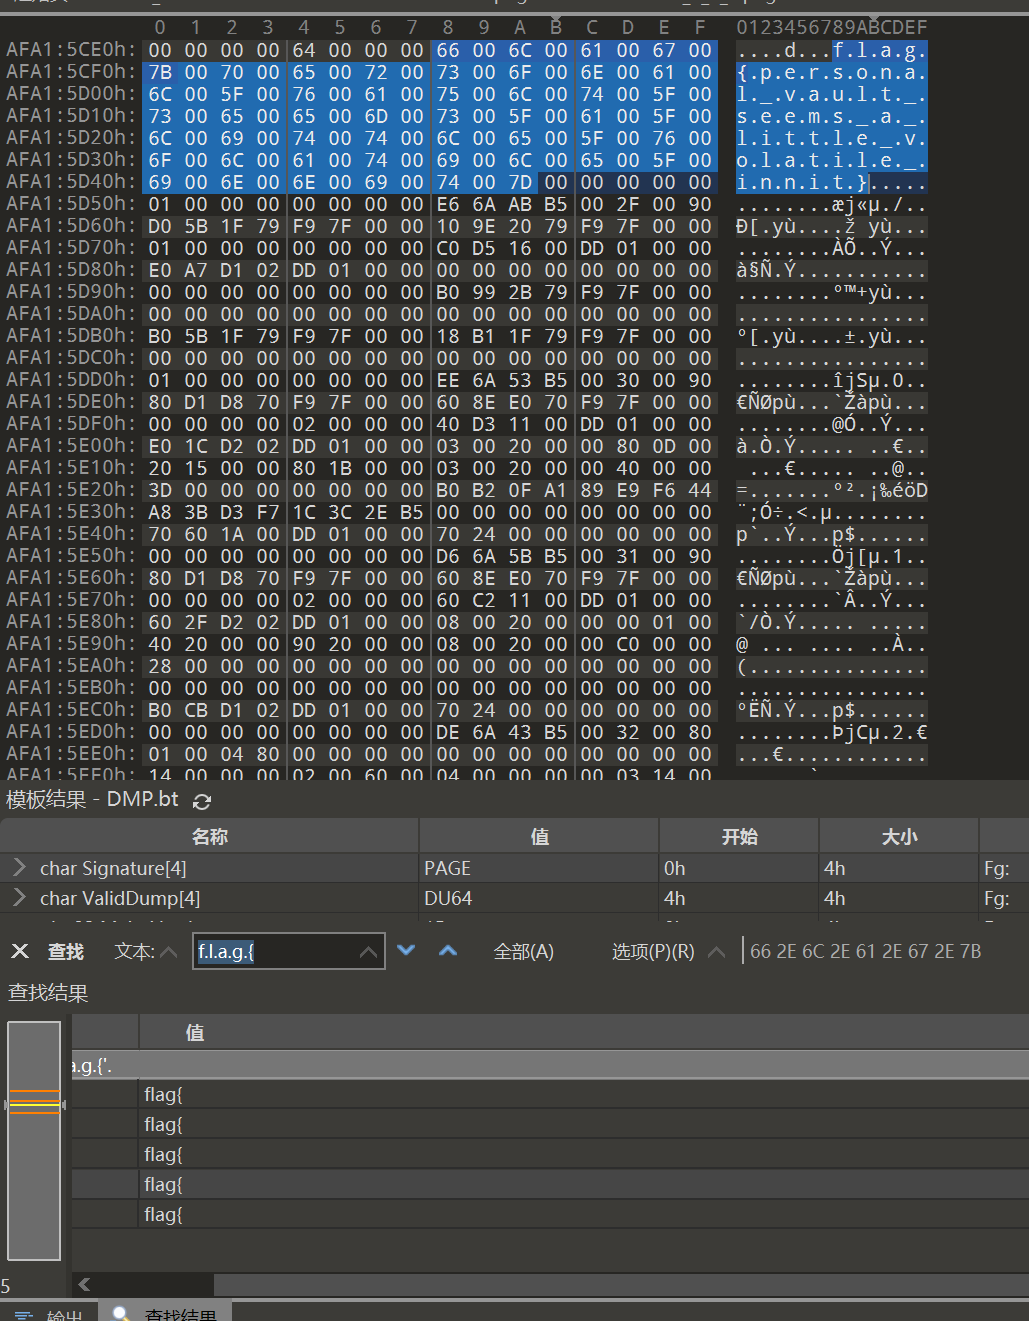
Task: Click the 选项(P)(R) options button
Action: click(653, 952)
